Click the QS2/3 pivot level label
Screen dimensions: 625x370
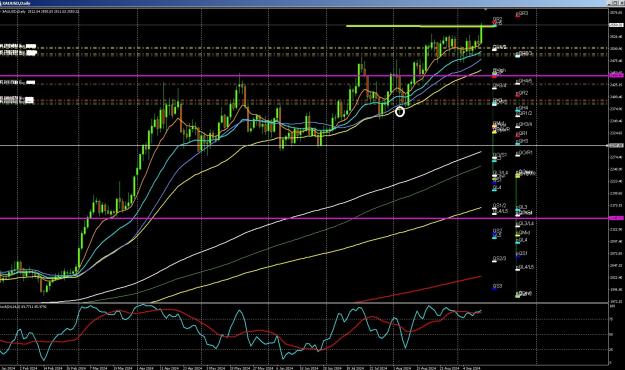coord(499,259)
